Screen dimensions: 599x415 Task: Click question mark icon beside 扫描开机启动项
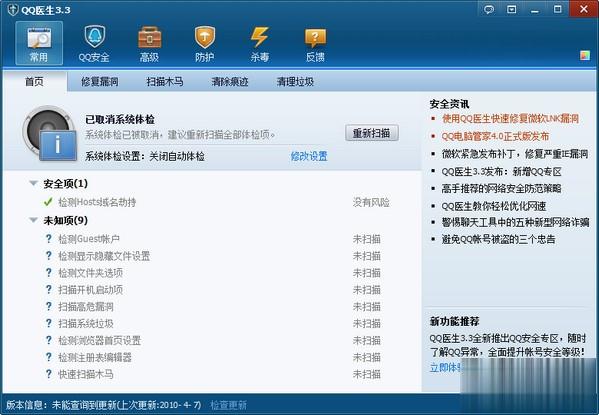(49, 289)
